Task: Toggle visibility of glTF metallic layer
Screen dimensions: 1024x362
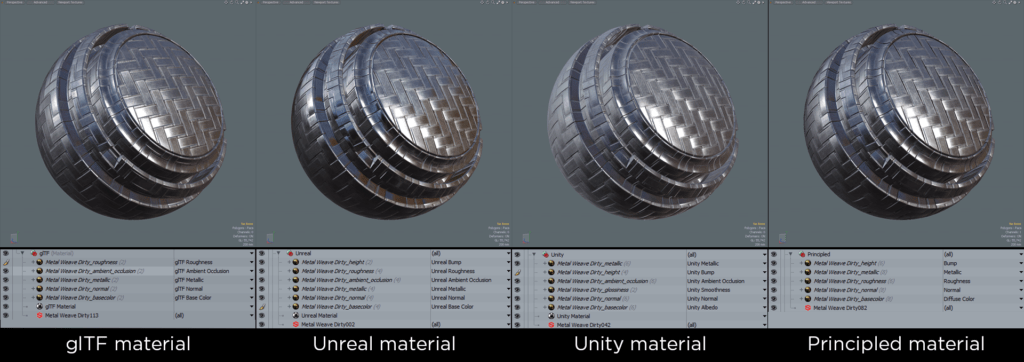Action: [x=5, y=280]
